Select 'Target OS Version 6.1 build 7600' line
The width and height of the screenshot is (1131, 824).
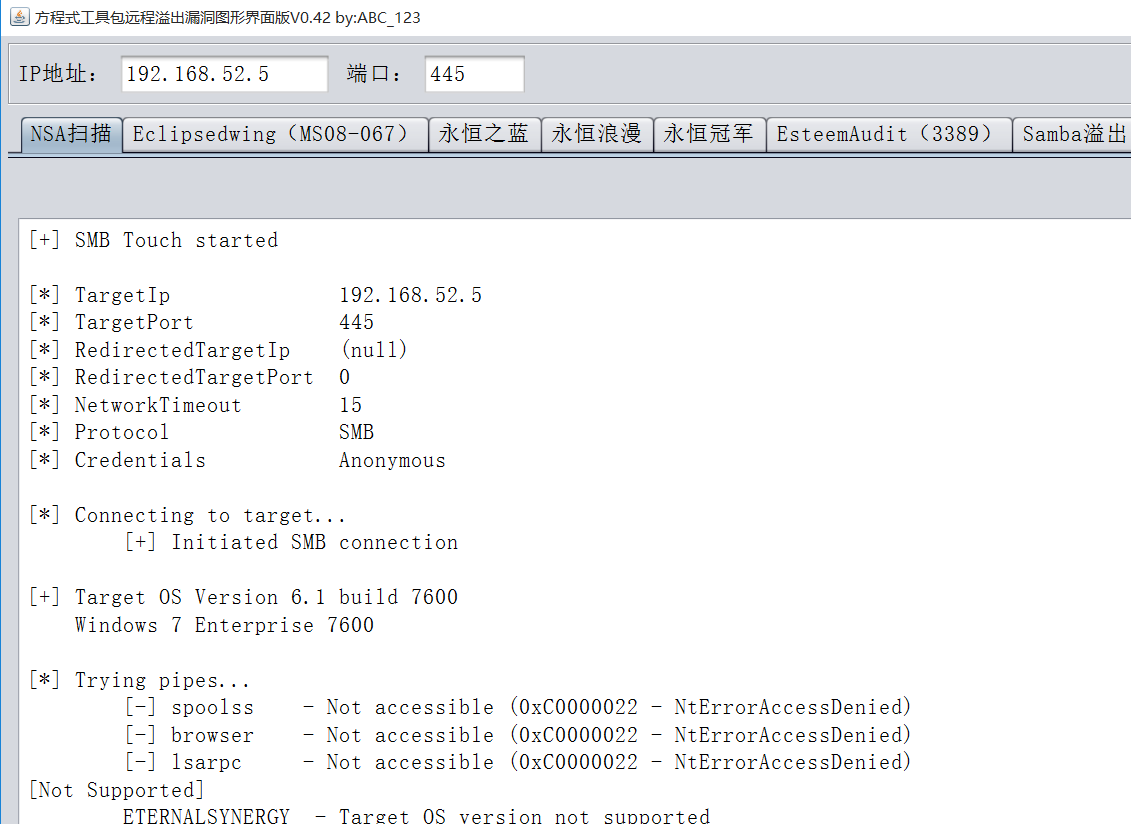pos(244,597)
